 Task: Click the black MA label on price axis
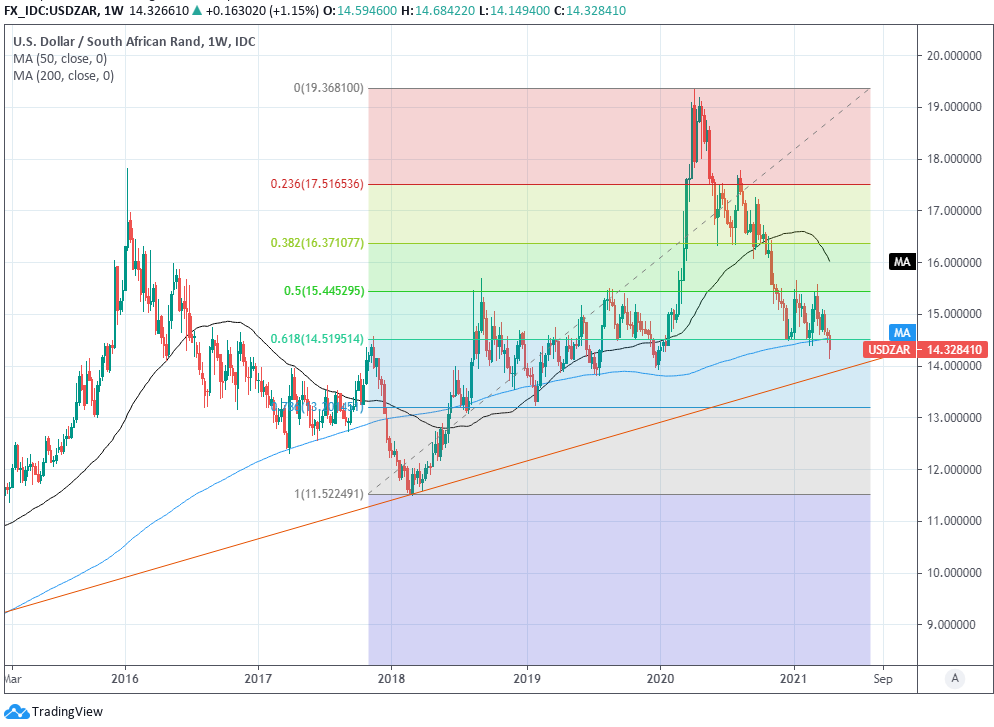pos(902,262)
